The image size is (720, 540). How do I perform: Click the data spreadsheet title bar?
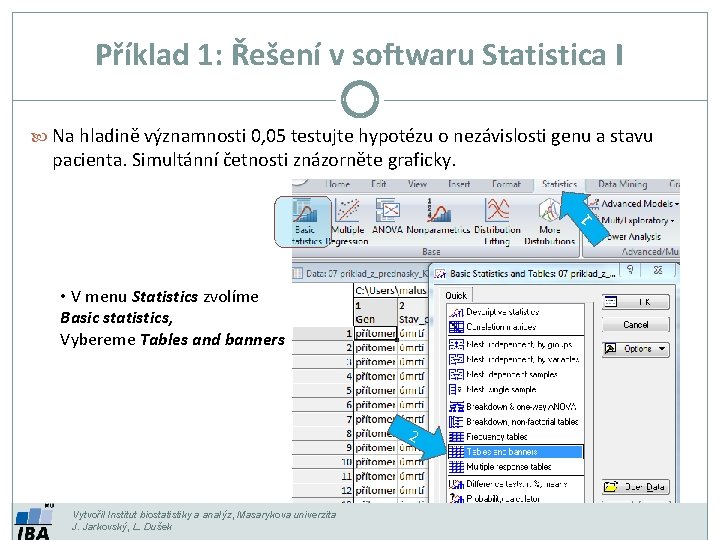360,274
